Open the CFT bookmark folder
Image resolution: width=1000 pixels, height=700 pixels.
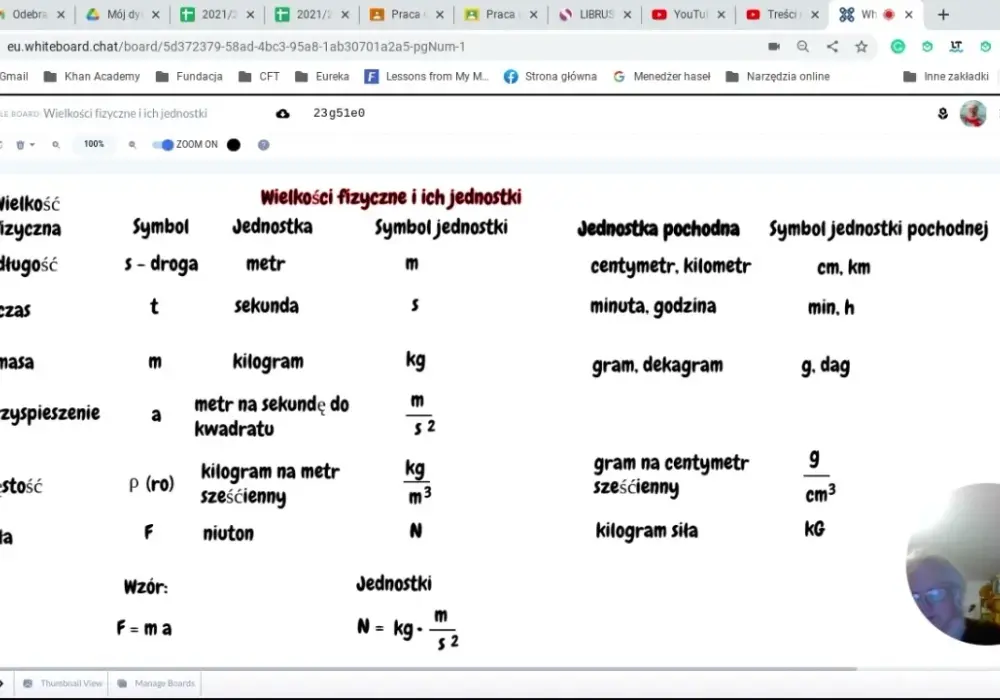(x=259, y=77)
